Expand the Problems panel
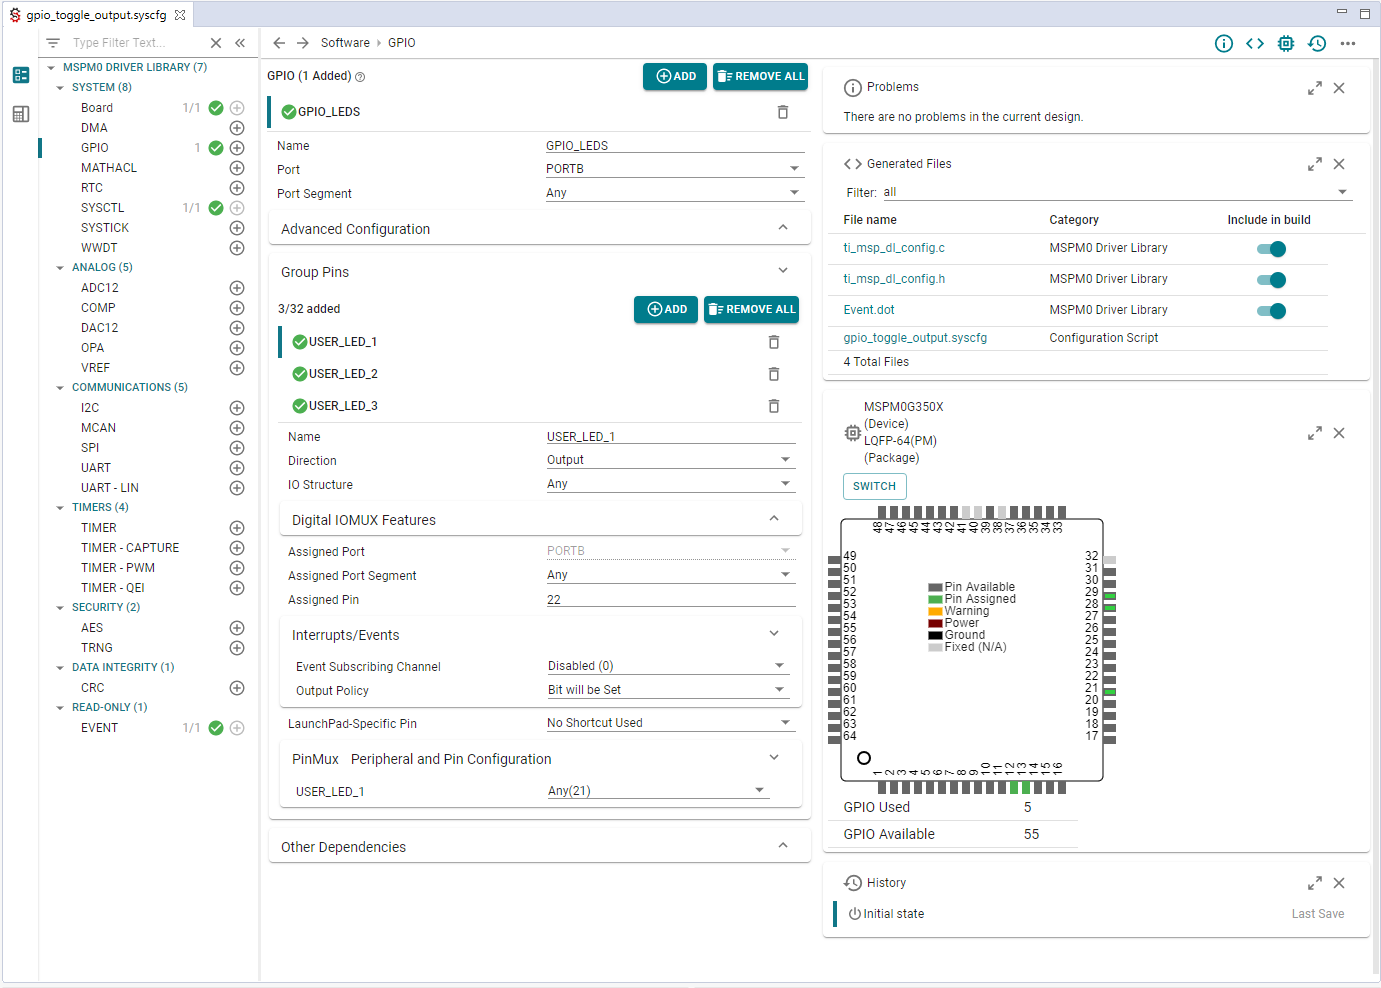 click(1315, 88)
